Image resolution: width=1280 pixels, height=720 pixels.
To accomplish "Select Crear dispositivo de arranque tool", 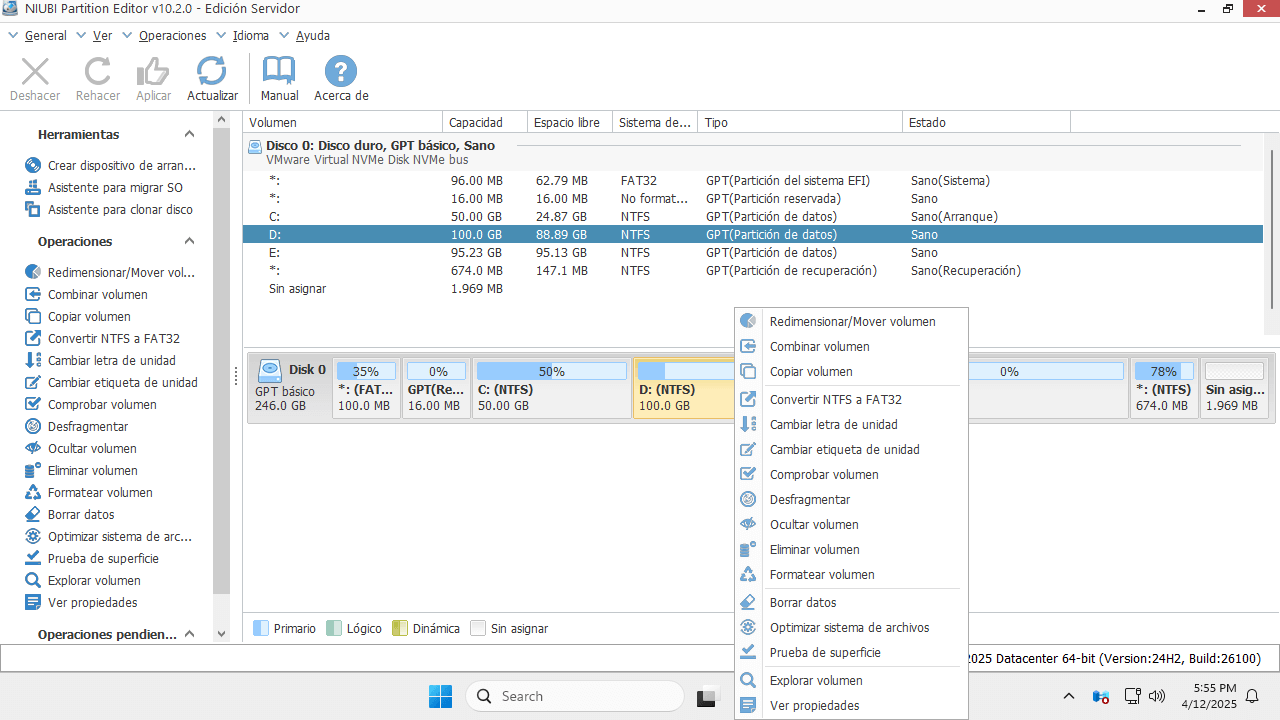I will click(x=121, y=166).
